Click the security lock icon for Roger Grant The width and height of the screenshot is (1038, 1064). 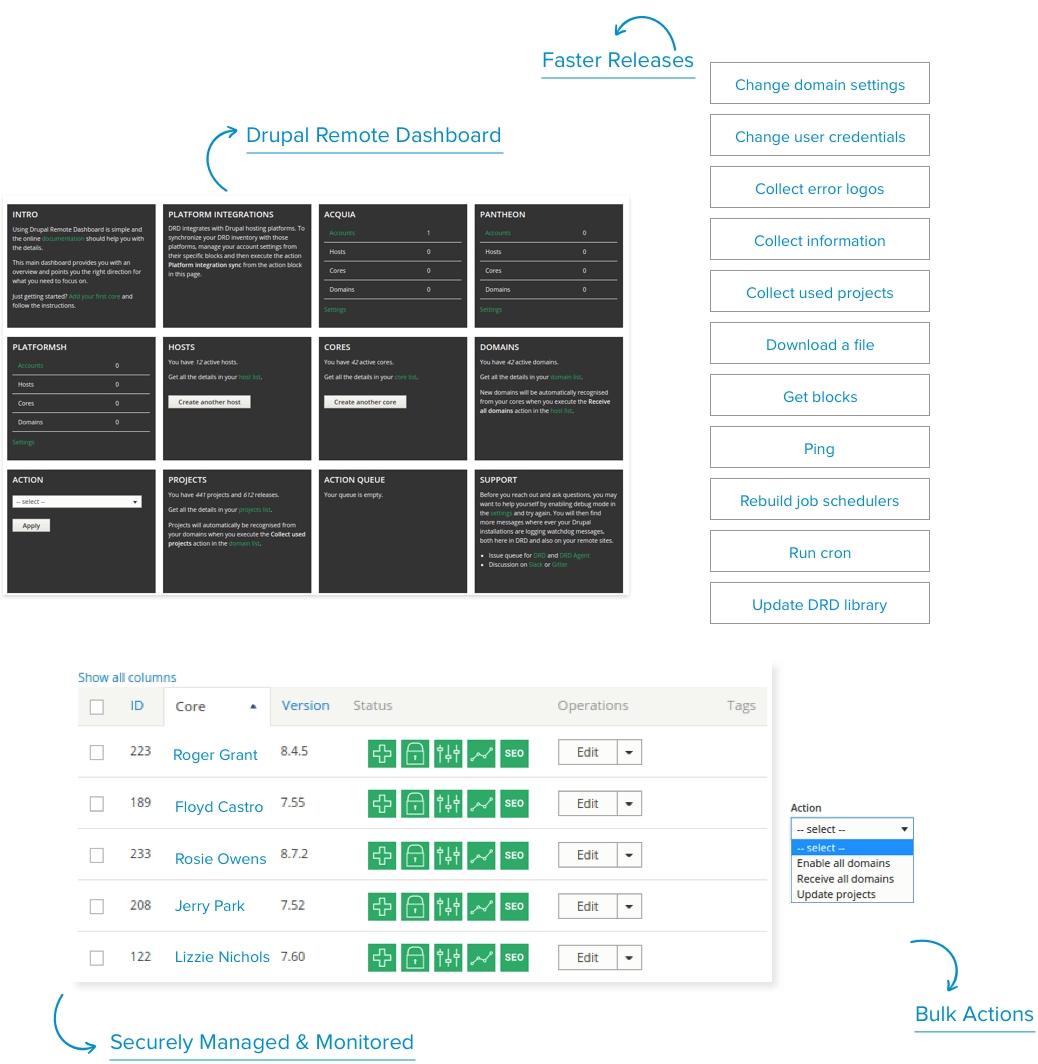coord(415,753)
